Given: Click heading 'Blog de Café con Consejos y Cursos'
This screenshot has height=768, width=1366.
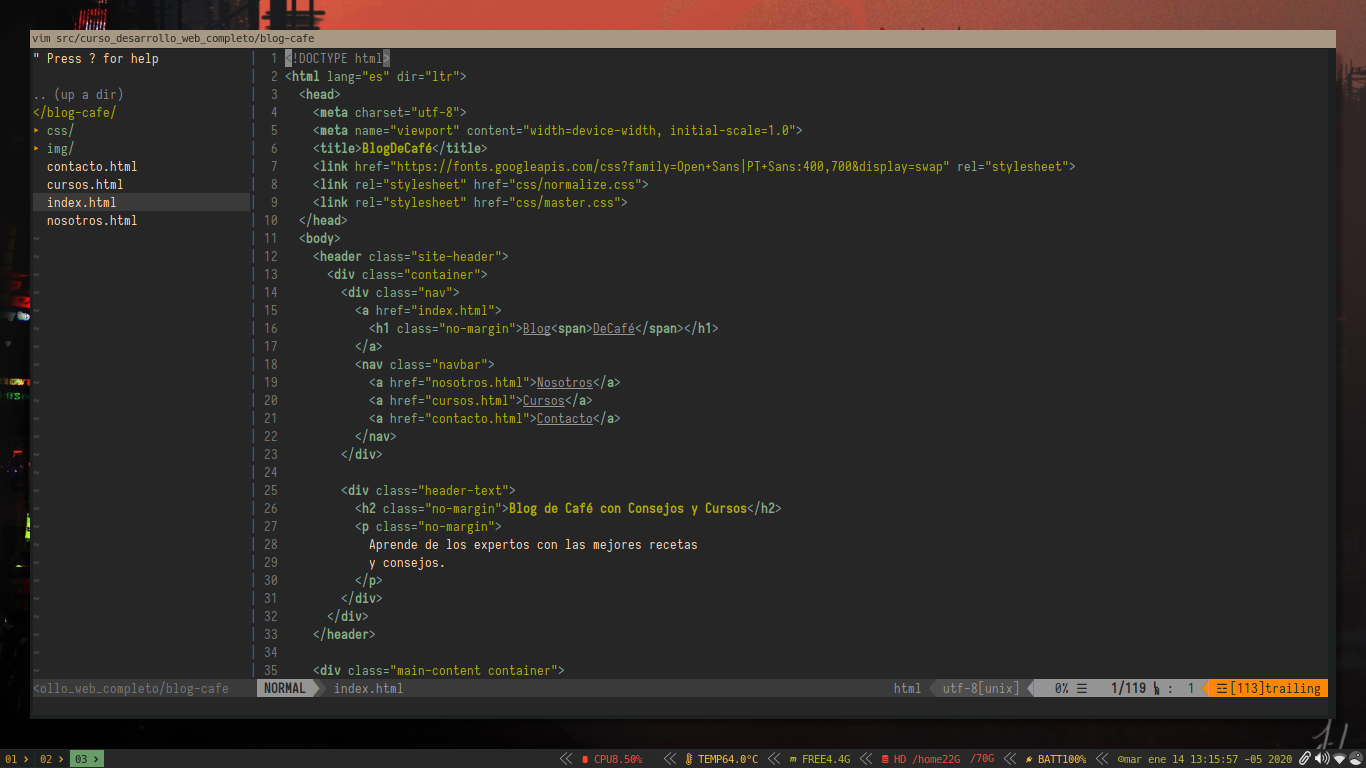Looking at the screenshot, I should 628,508.
